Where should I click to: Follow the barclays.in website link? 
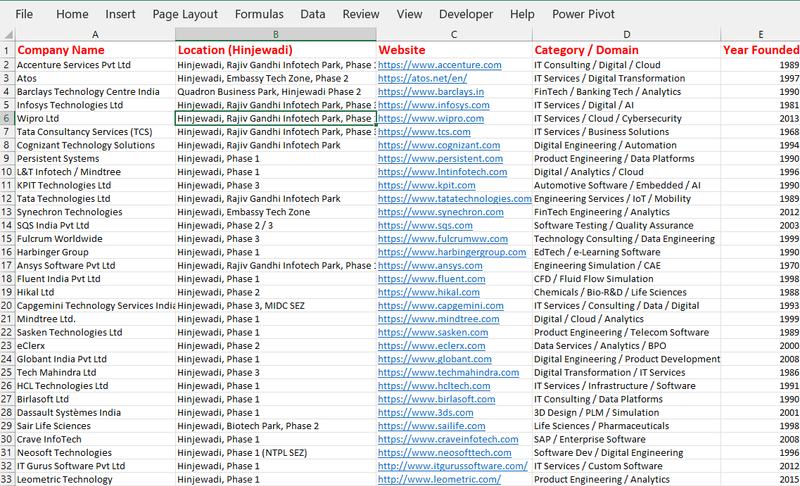pos(431,92)
